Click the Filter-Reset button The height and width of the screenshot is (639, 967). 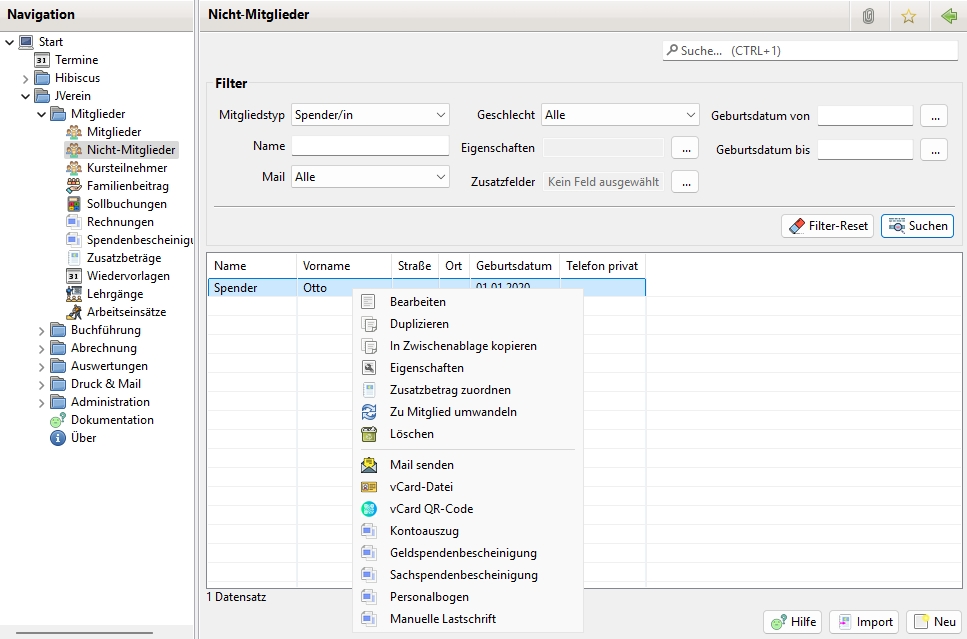827,226
